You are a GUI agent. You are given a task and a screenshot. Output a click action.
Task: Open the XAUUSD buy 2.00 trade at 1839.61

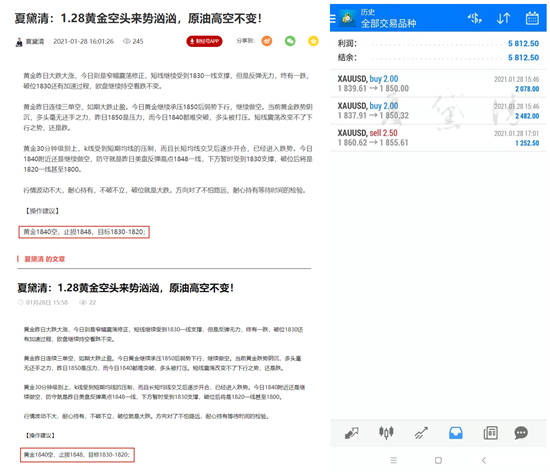click(438, 83)
